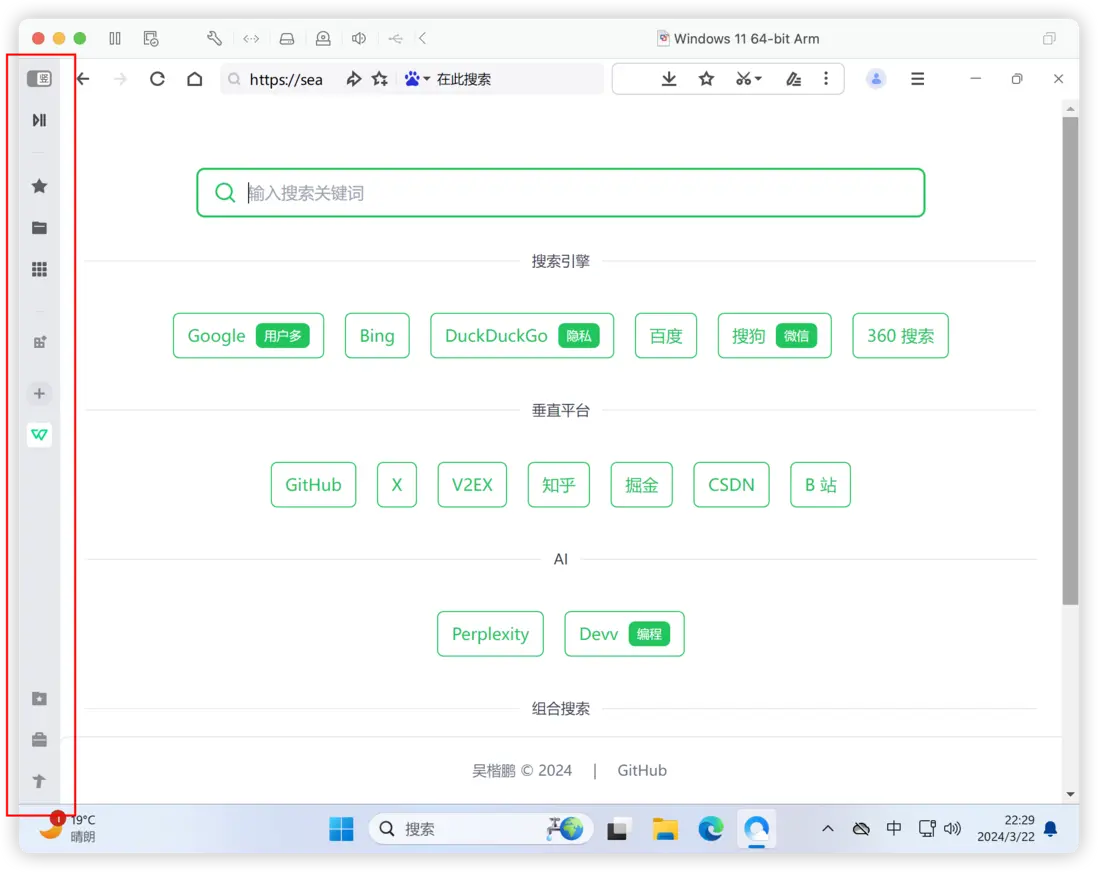
Task: Open File Explorer from the taskbar
Action: pos(665,829)
